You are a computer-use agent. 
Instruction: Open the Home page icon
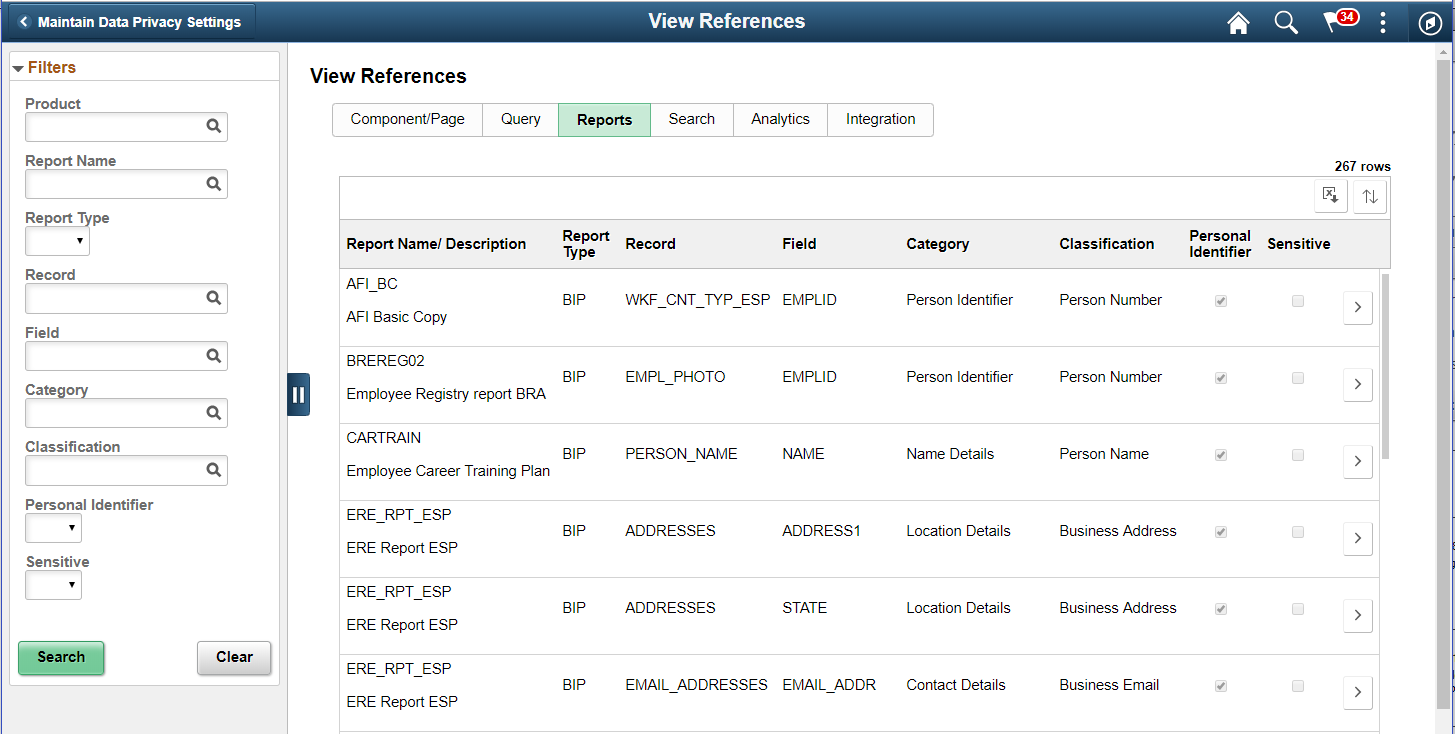pyautogui.click(x=1238, y=22)
